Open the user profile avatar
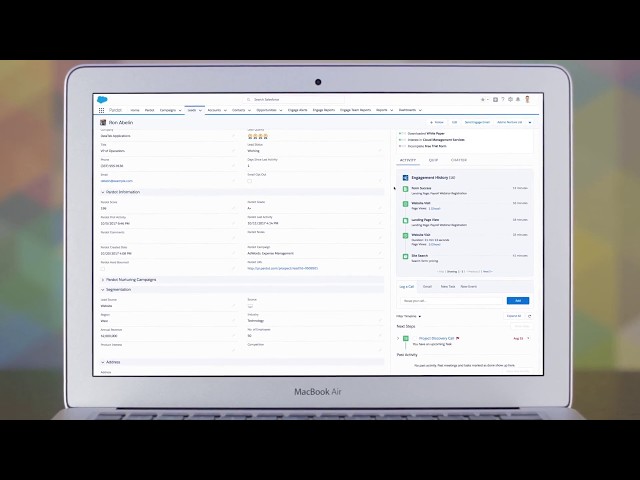The width and height of the screenshot is (640, 480). 527,99
